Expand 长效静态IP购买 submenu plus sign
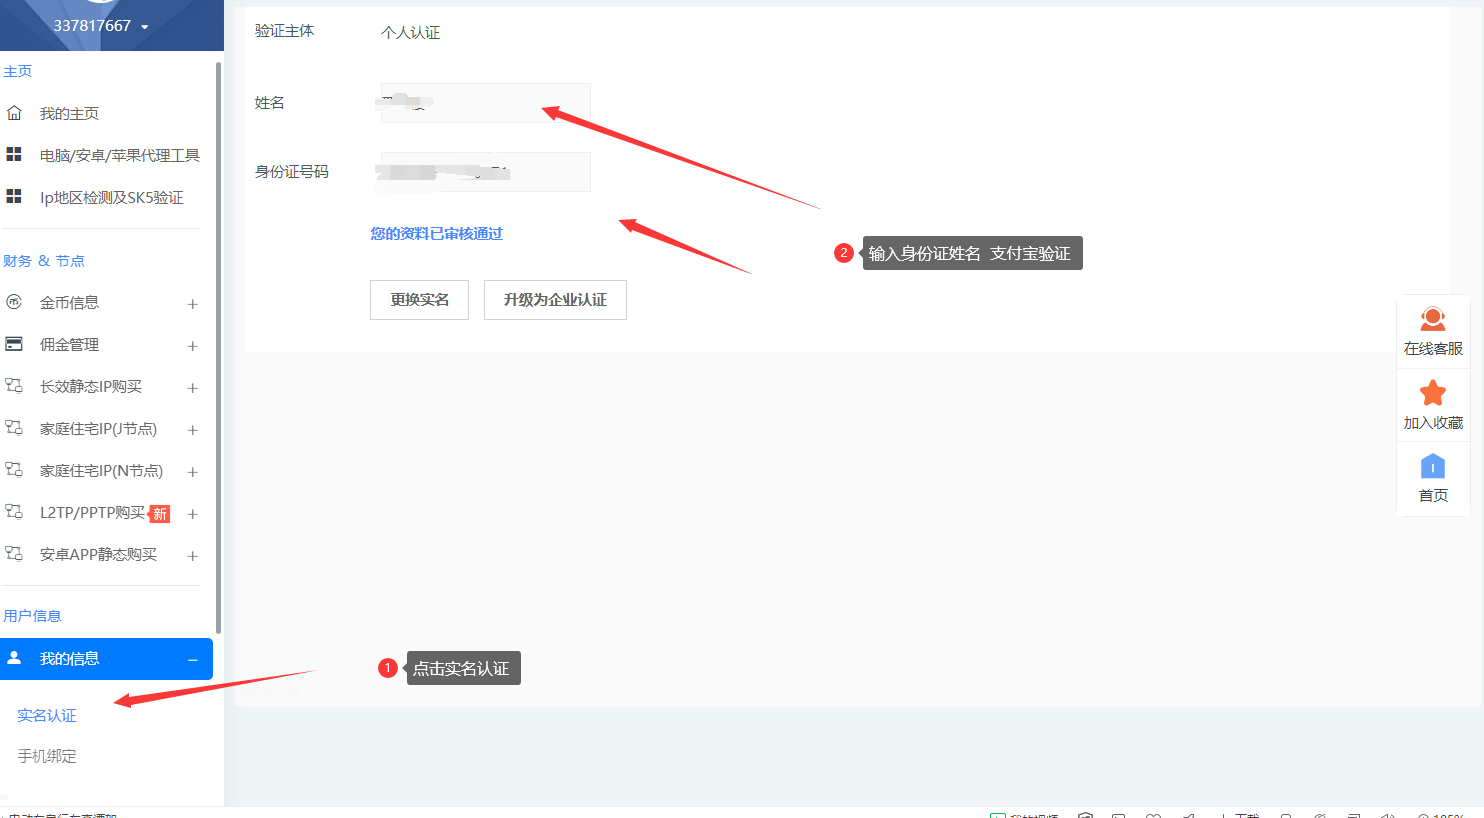Viewport: 1484px width, 818px height. (192, 388)
